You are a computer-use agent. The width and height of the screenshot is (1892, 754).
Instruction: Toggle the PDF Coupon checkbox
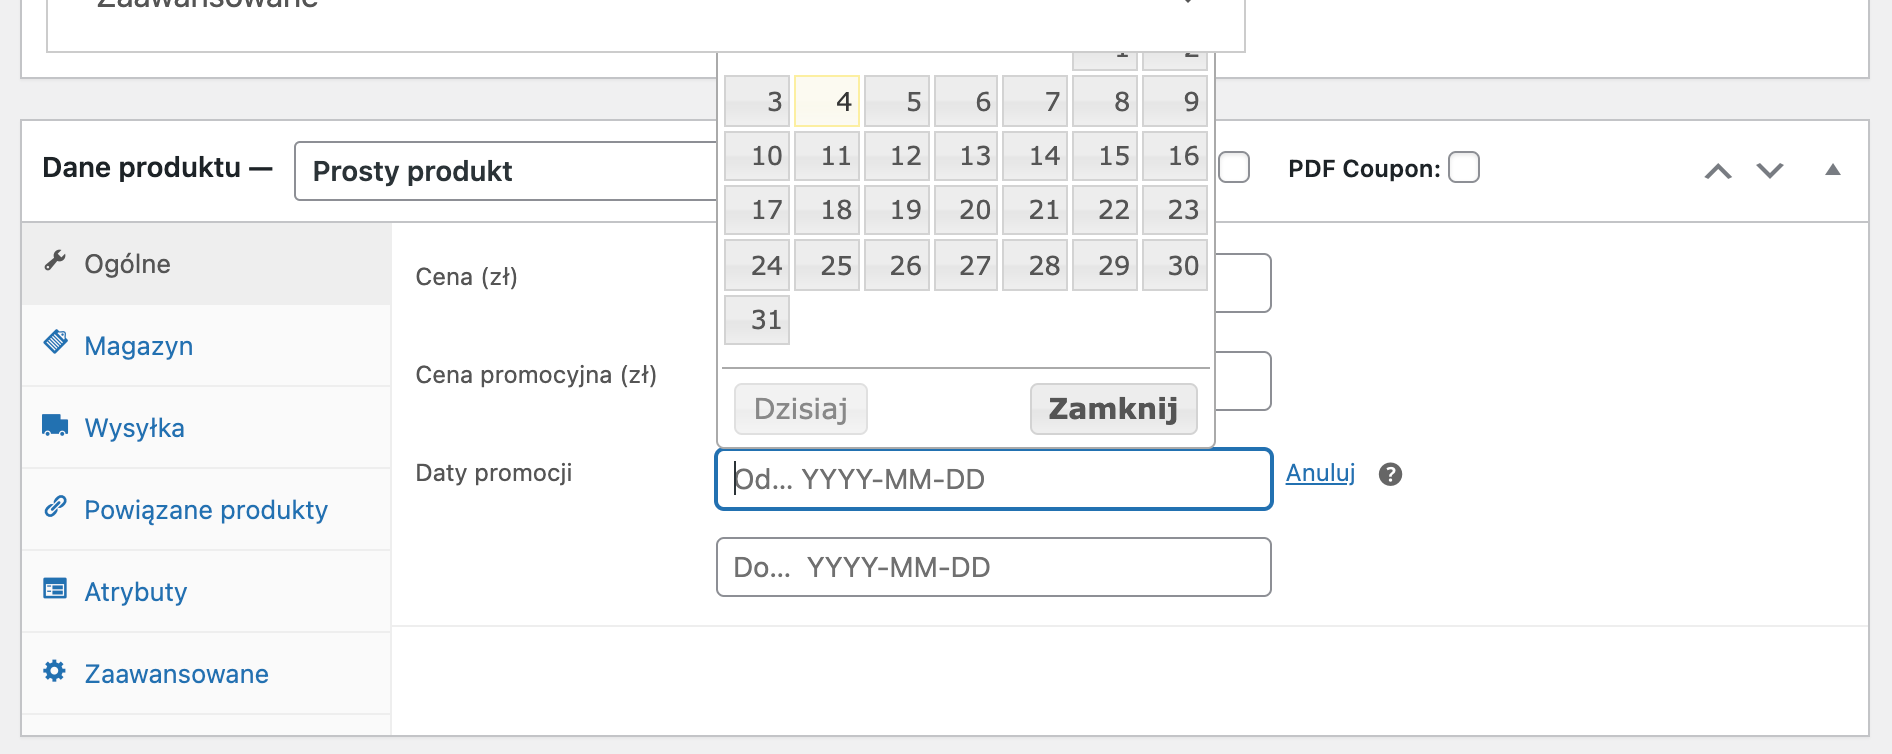(1464, 167)
